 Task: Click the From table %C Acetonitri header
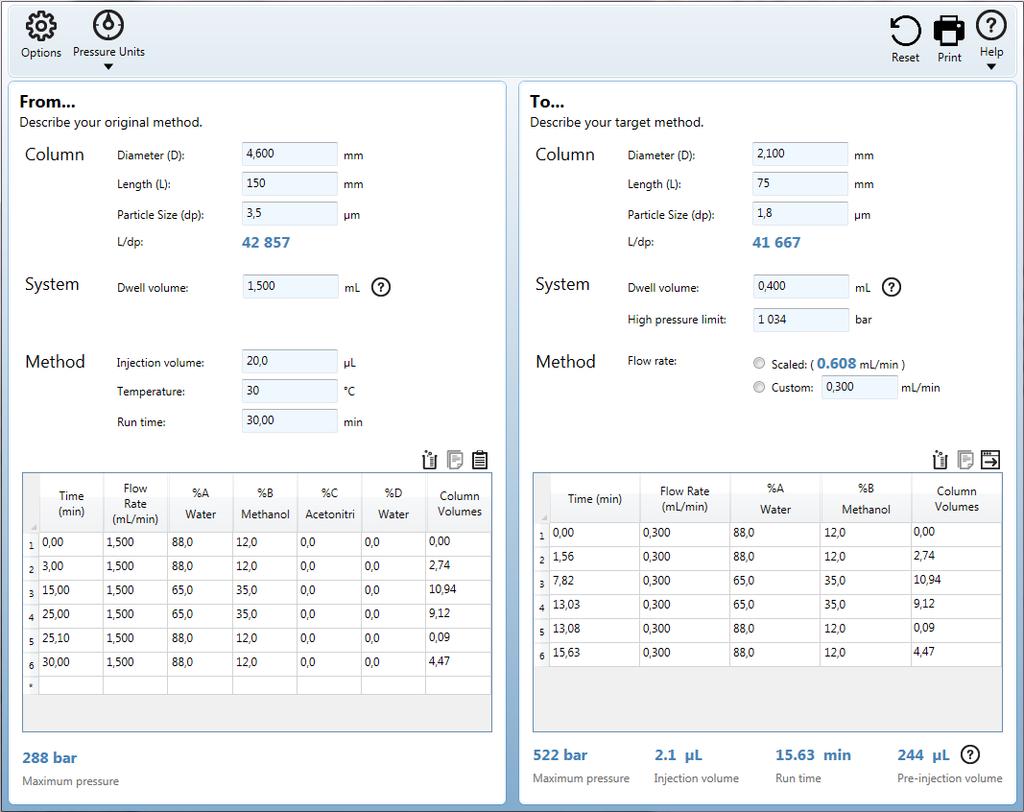(330, 503)
